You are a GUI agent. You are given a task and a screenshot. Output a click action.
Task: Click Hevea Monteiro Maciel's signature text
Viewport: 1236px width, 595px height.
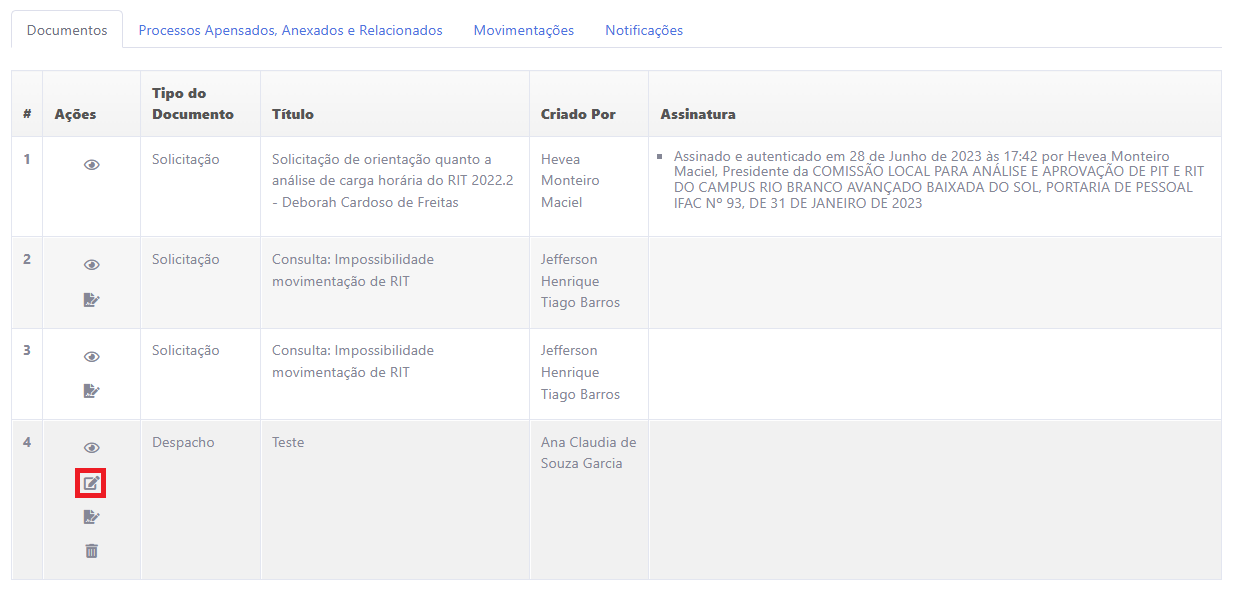932,180
